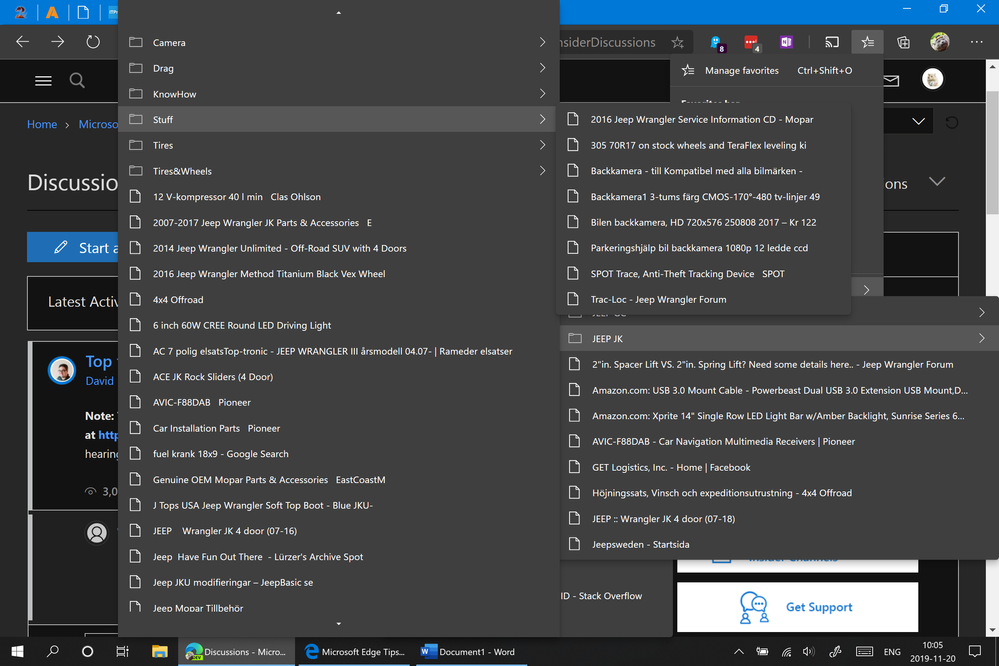This screenshot has height=666, width=999.
Task: Click the browser Back arrow
Action: [x=23, y=42]
